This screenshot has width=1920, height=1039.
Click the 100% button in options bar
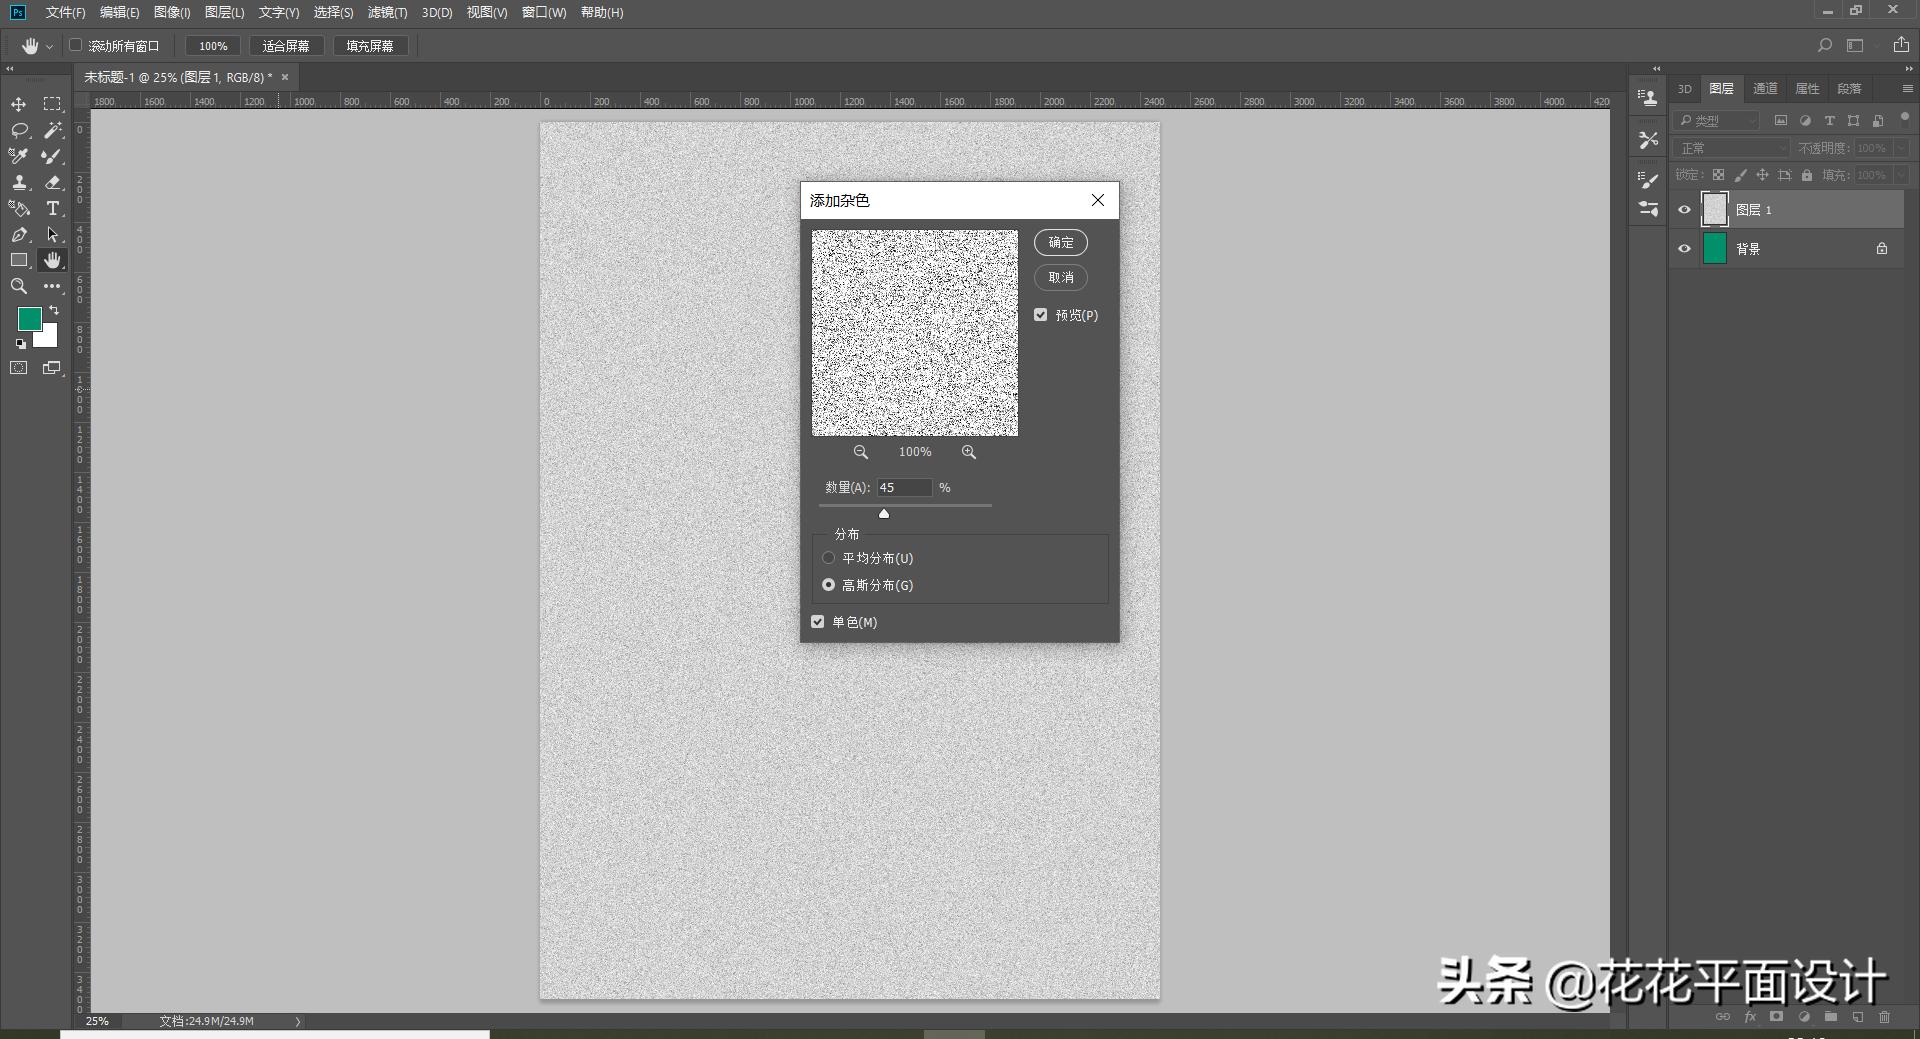pos(213,46)
